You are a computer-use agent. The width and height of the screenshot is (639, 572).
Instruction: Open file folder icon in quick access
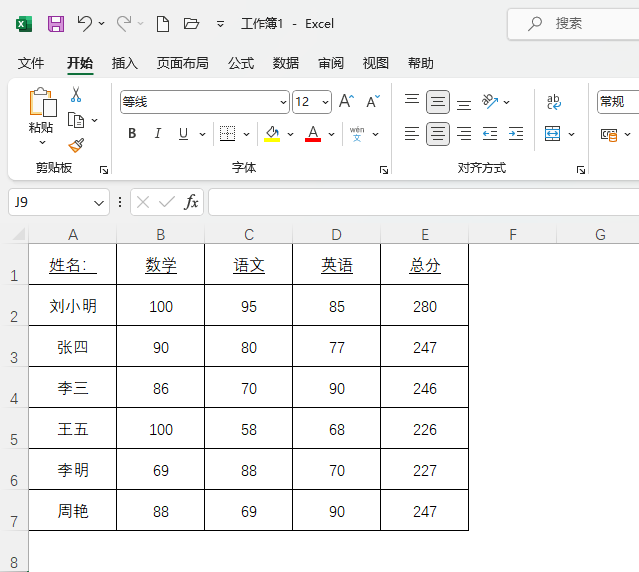coord(191,24)
